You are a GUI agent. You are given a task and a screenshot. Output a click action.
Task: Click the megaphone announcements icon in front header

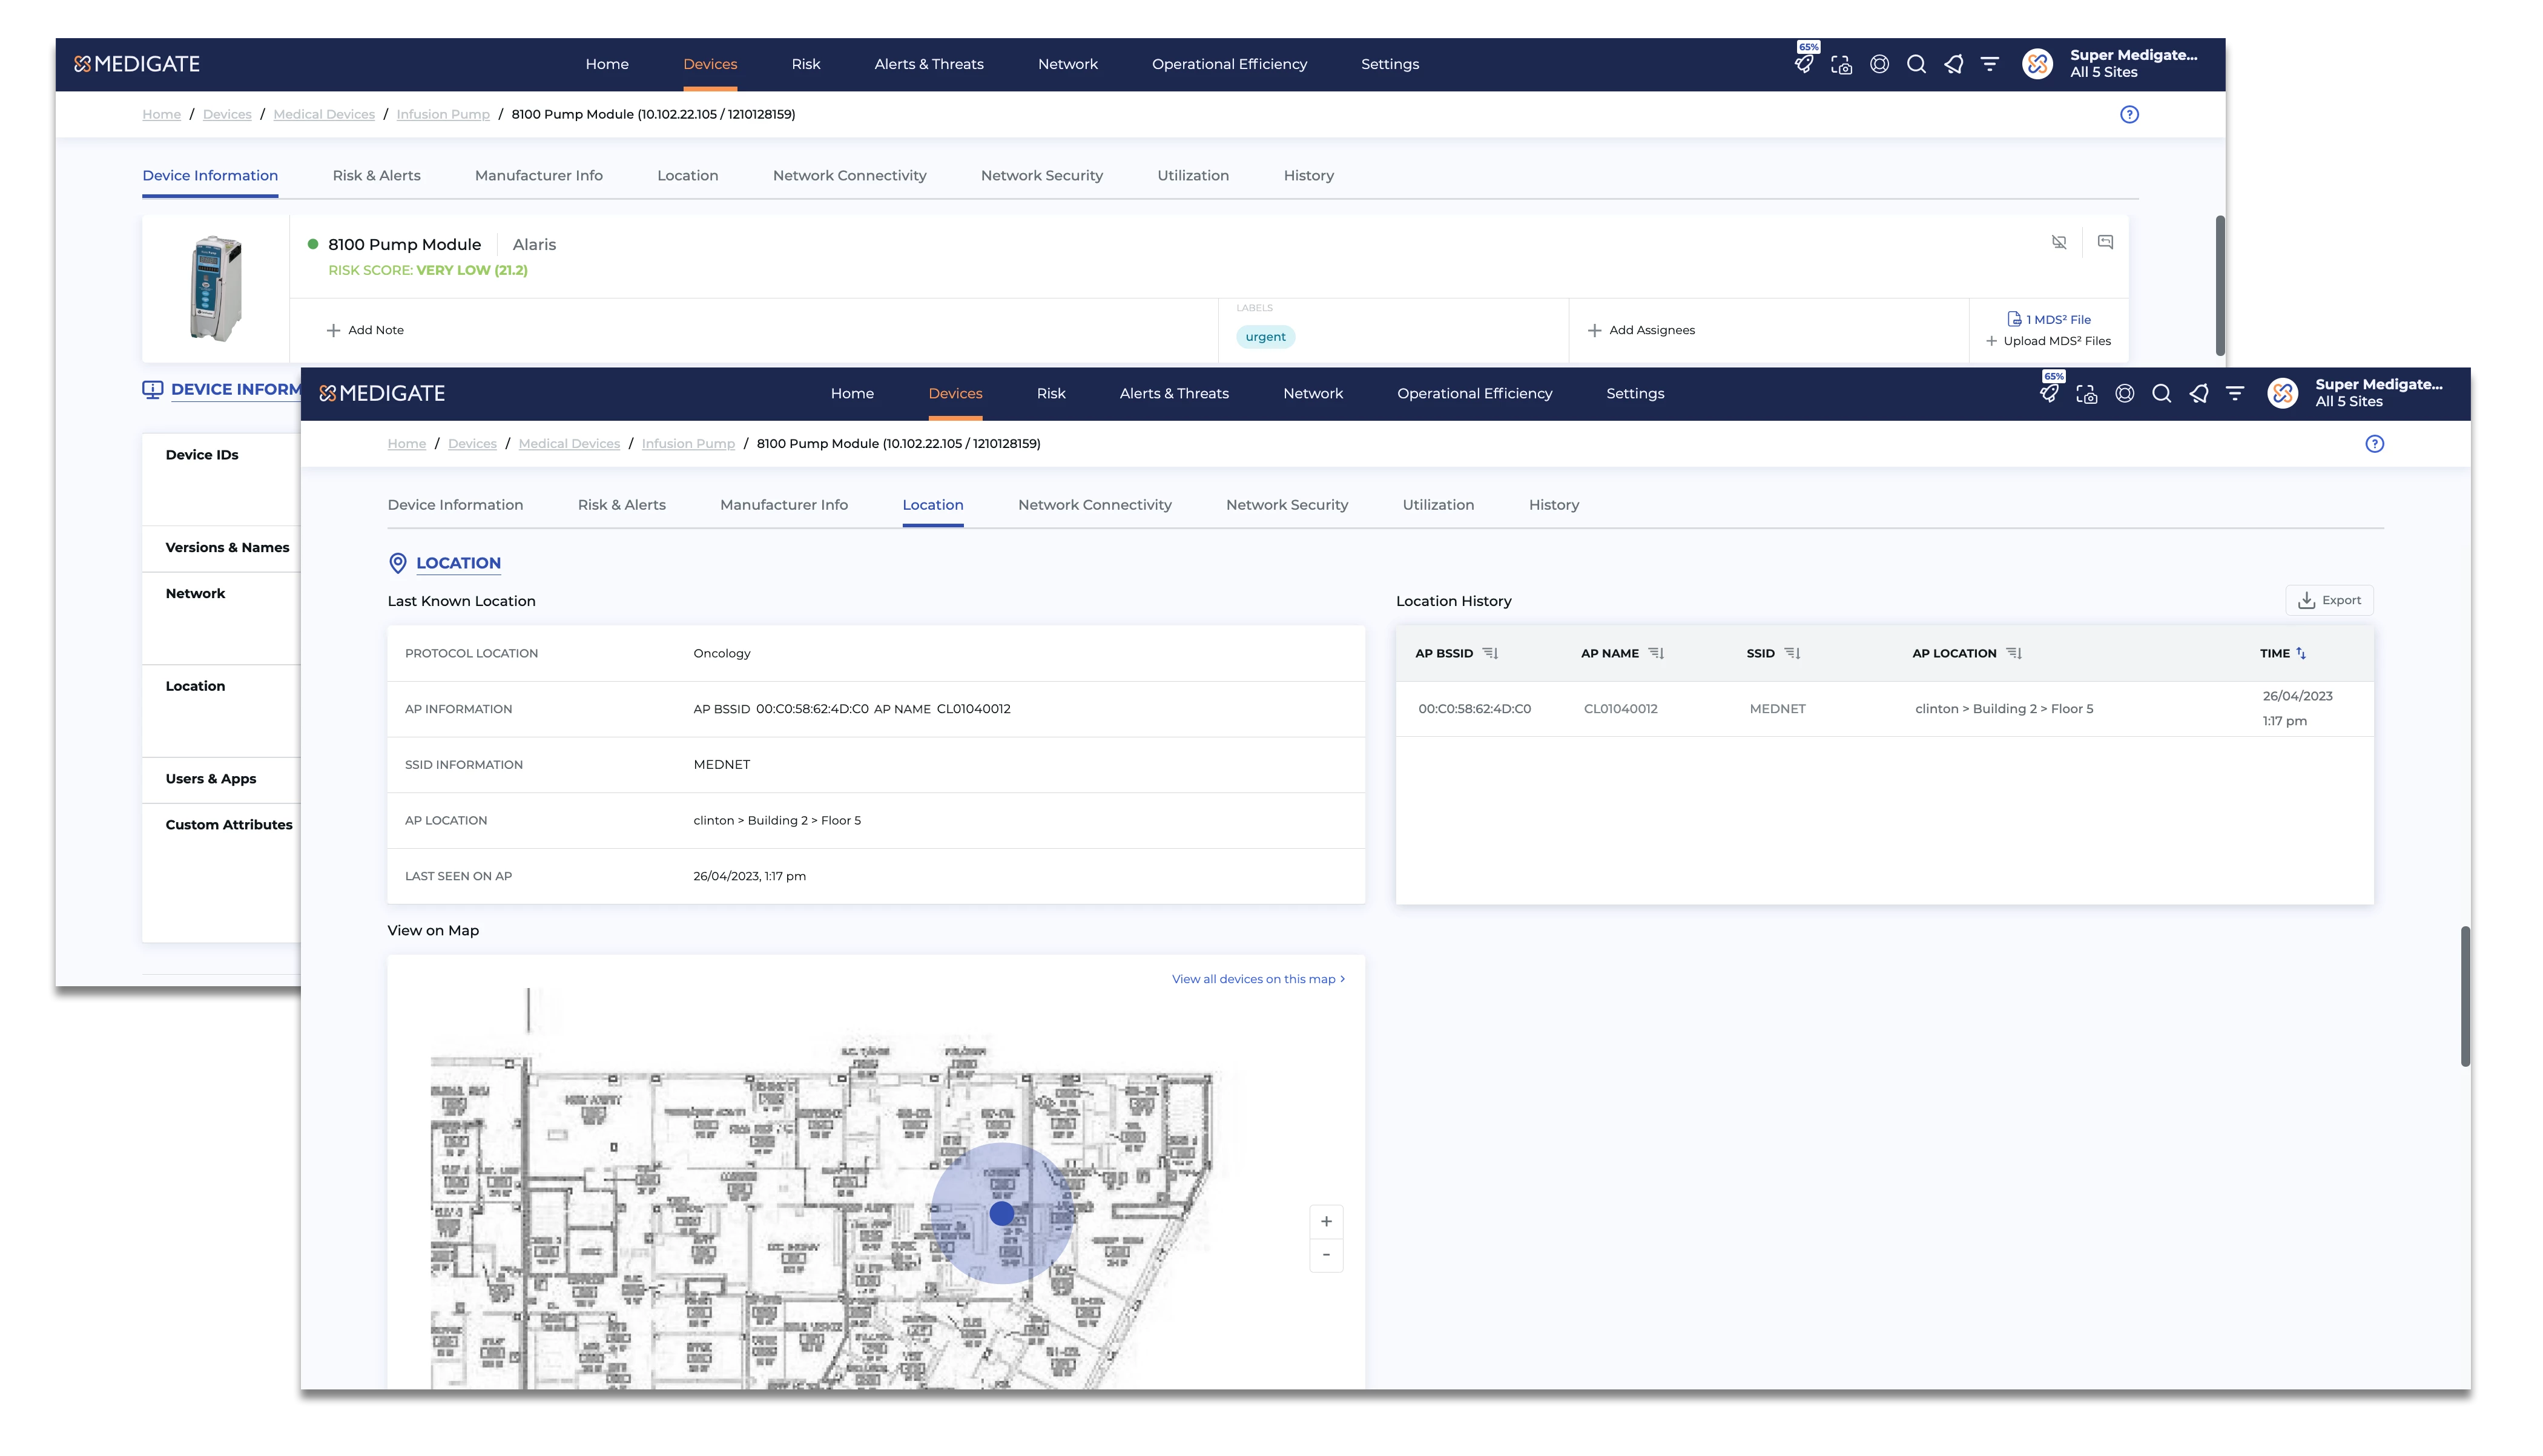click(x=2198, y=394)
